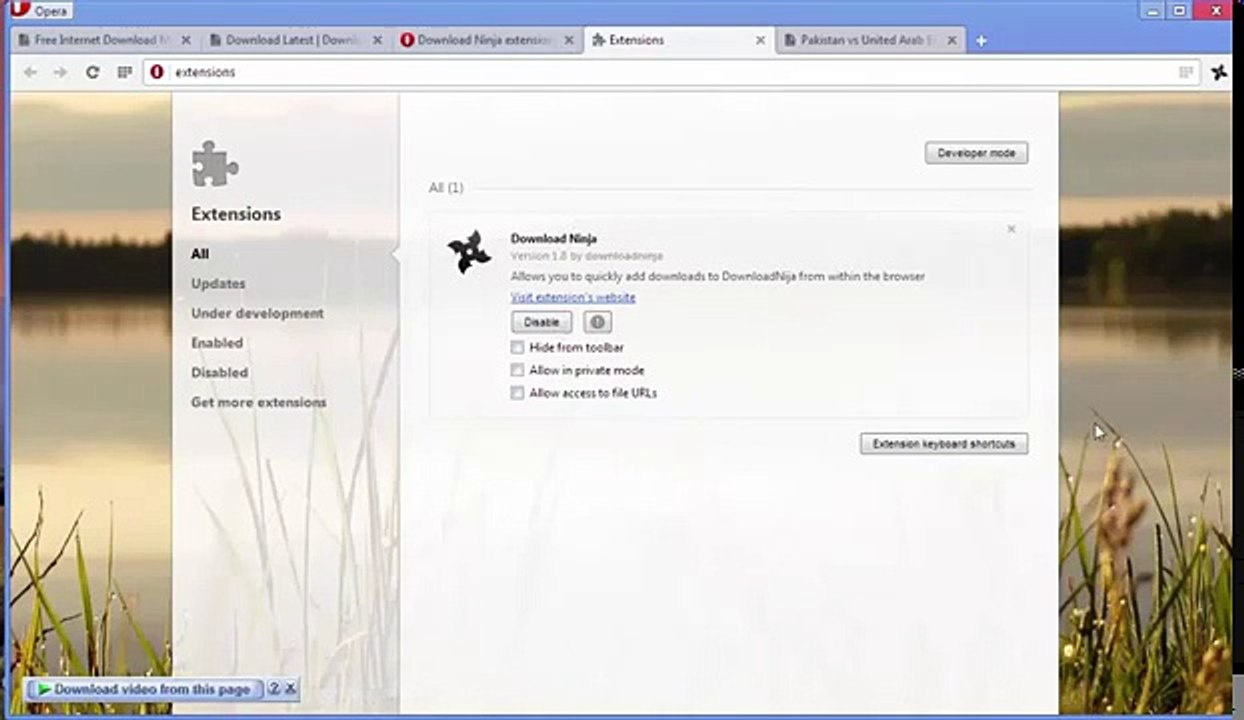Select All in Extensions sidebar
The height and width of the screenshot is (720, 1244).
point(200,254)
